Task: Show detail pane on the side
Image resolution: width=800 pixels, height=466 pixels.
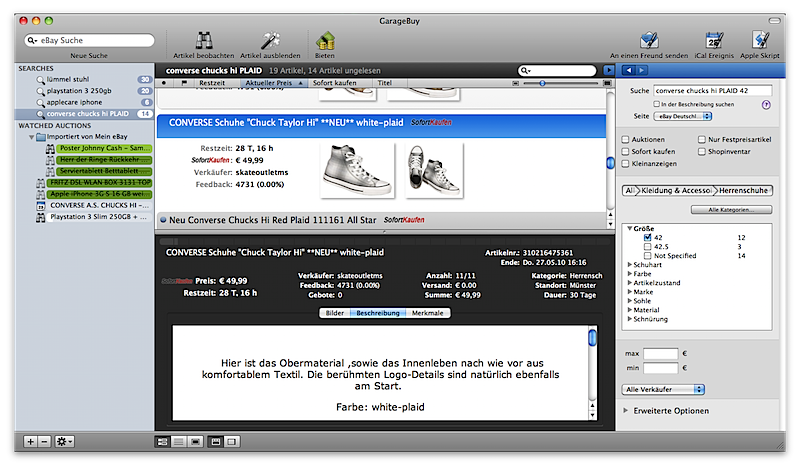Action: 232,442
